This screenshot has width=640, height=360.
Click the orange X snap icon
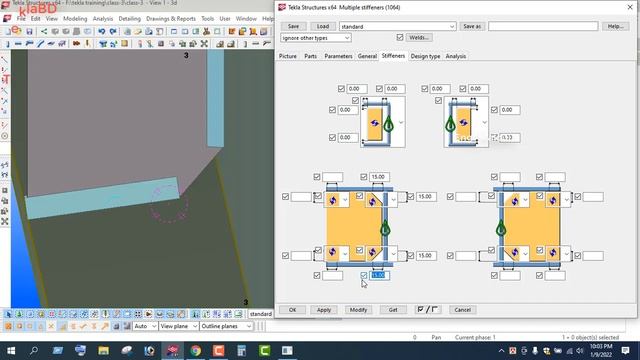[51, 326]
